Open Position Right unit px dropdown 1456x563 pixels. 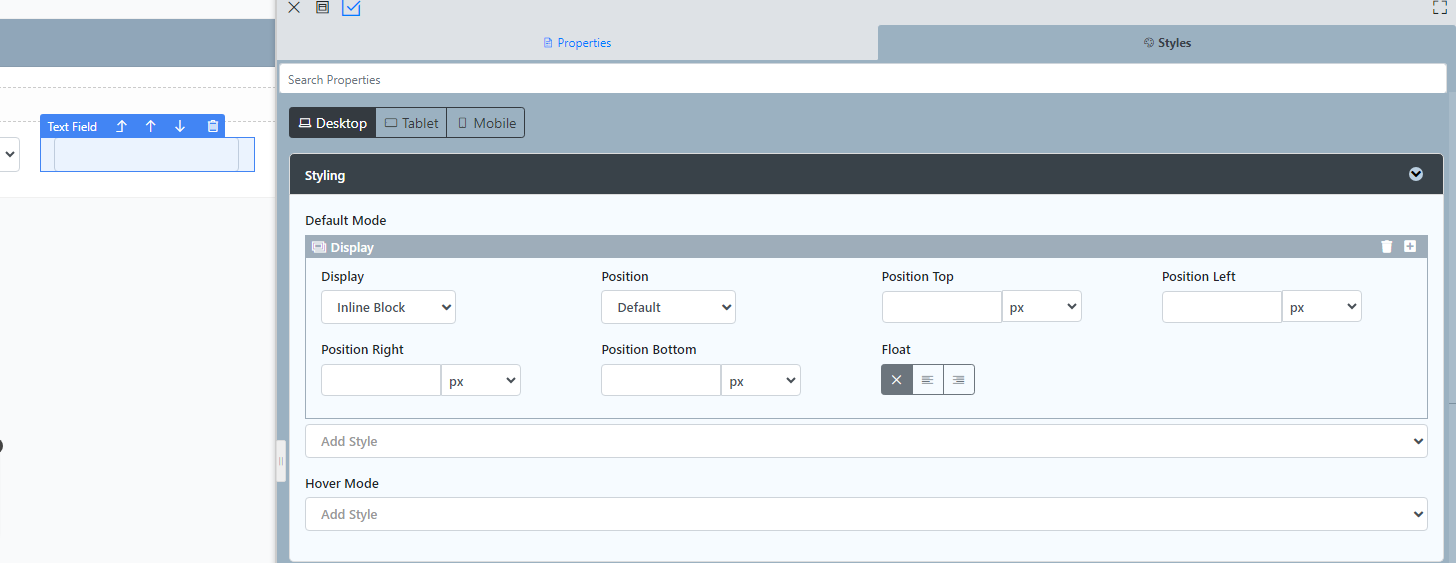click(x=481, y=380)
